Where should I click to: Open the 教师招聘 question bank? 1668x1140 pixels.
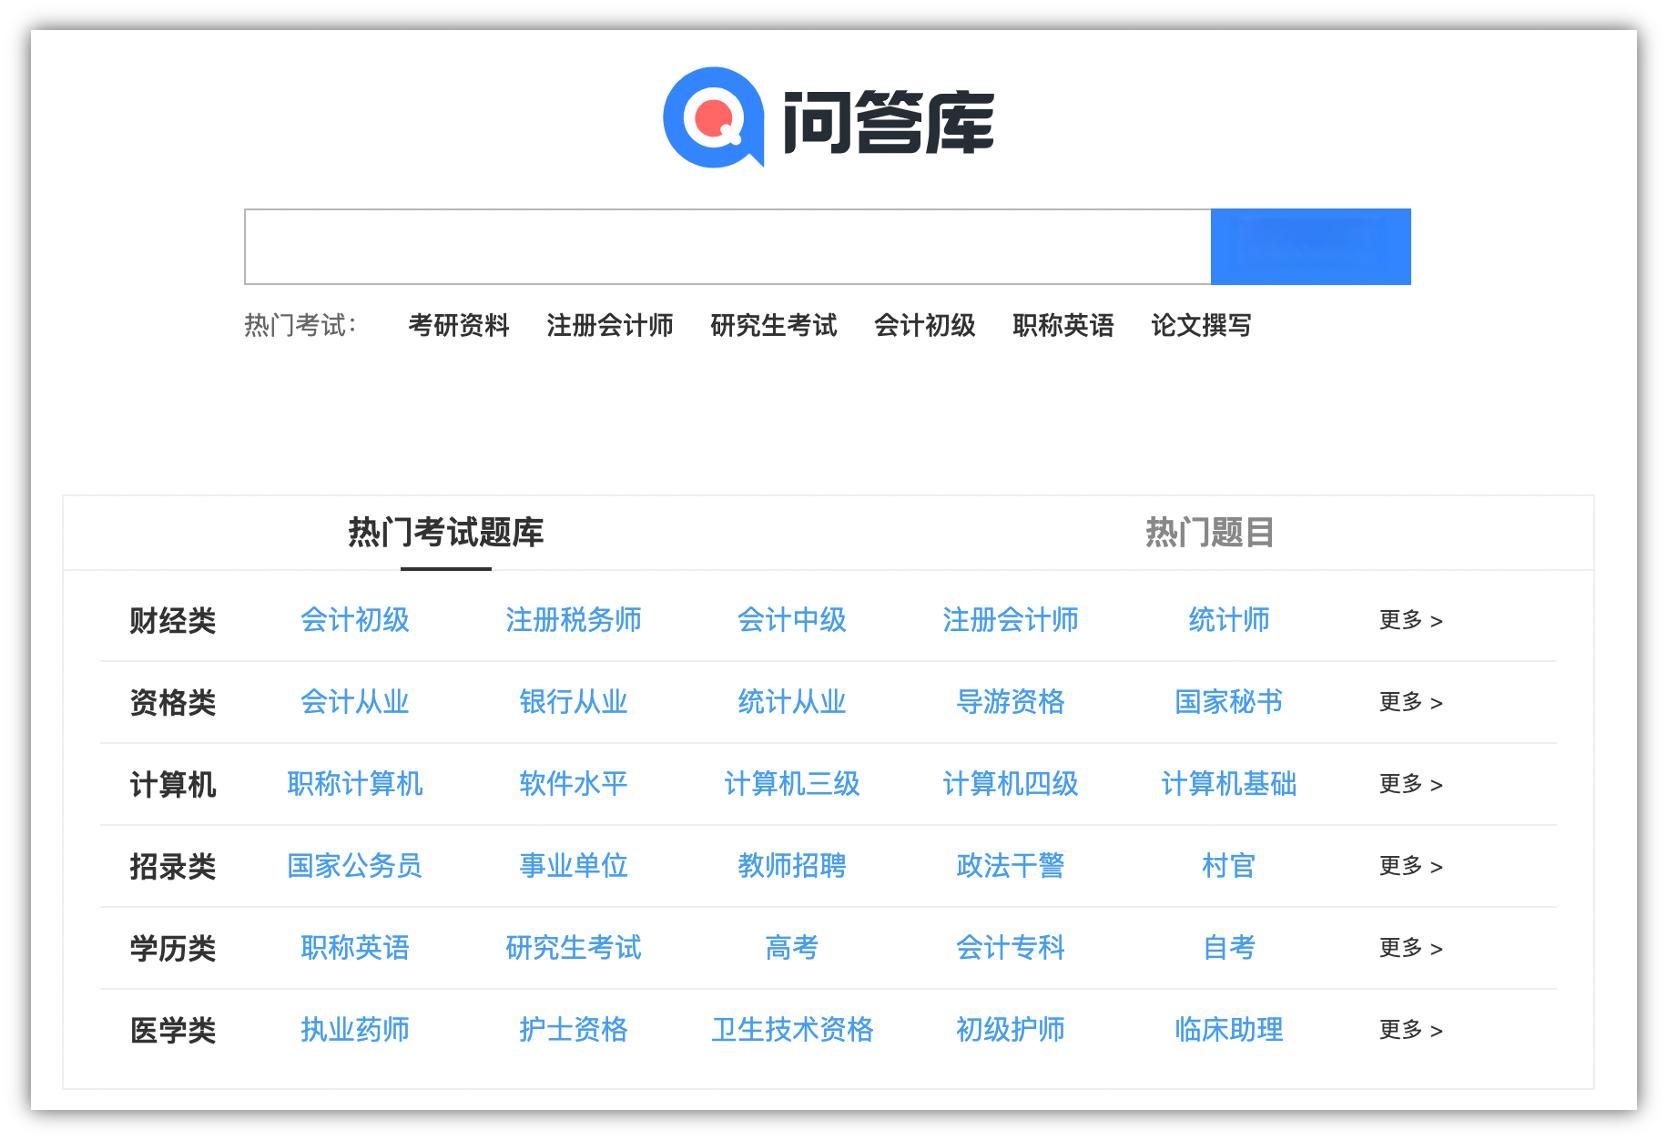[x=792, y=866]
